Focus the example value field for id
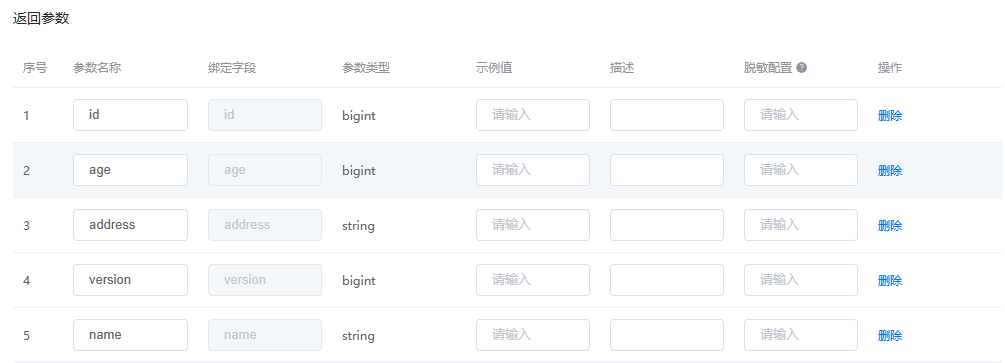Screen dimensions: 1005x363 (x=533, y=115)
